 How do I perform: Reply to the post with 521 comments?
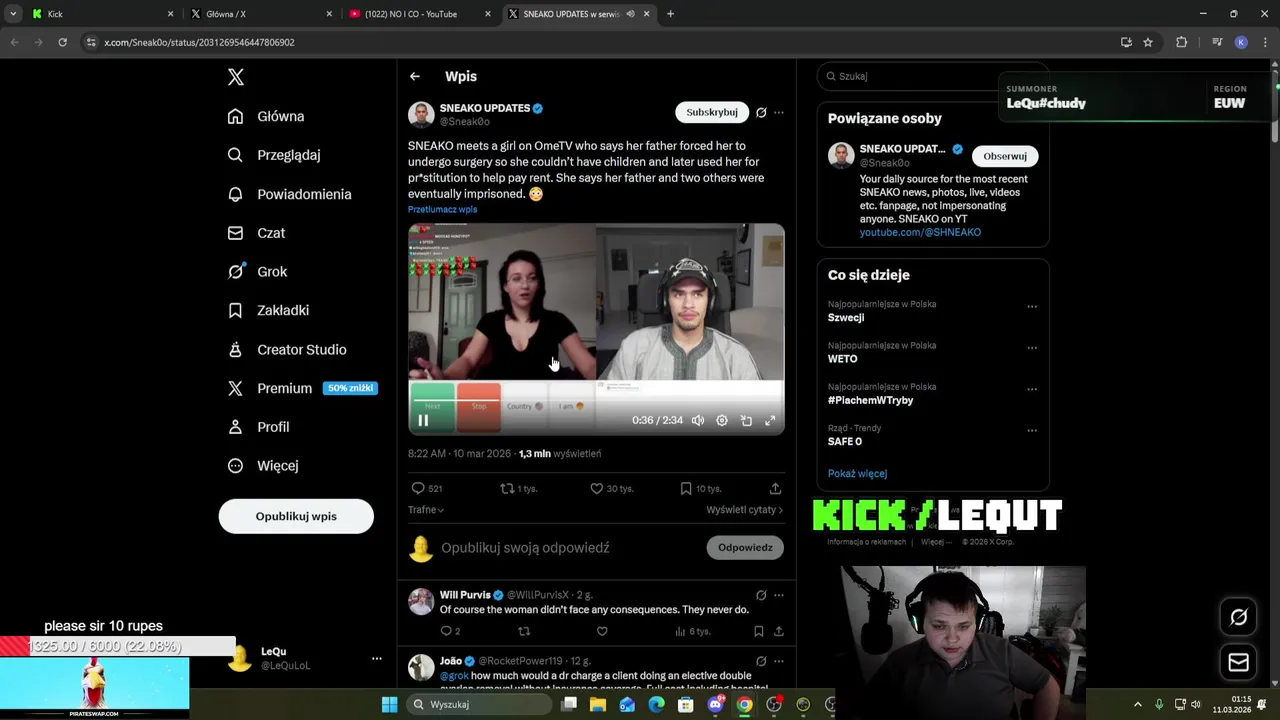(x=427, y=488)
